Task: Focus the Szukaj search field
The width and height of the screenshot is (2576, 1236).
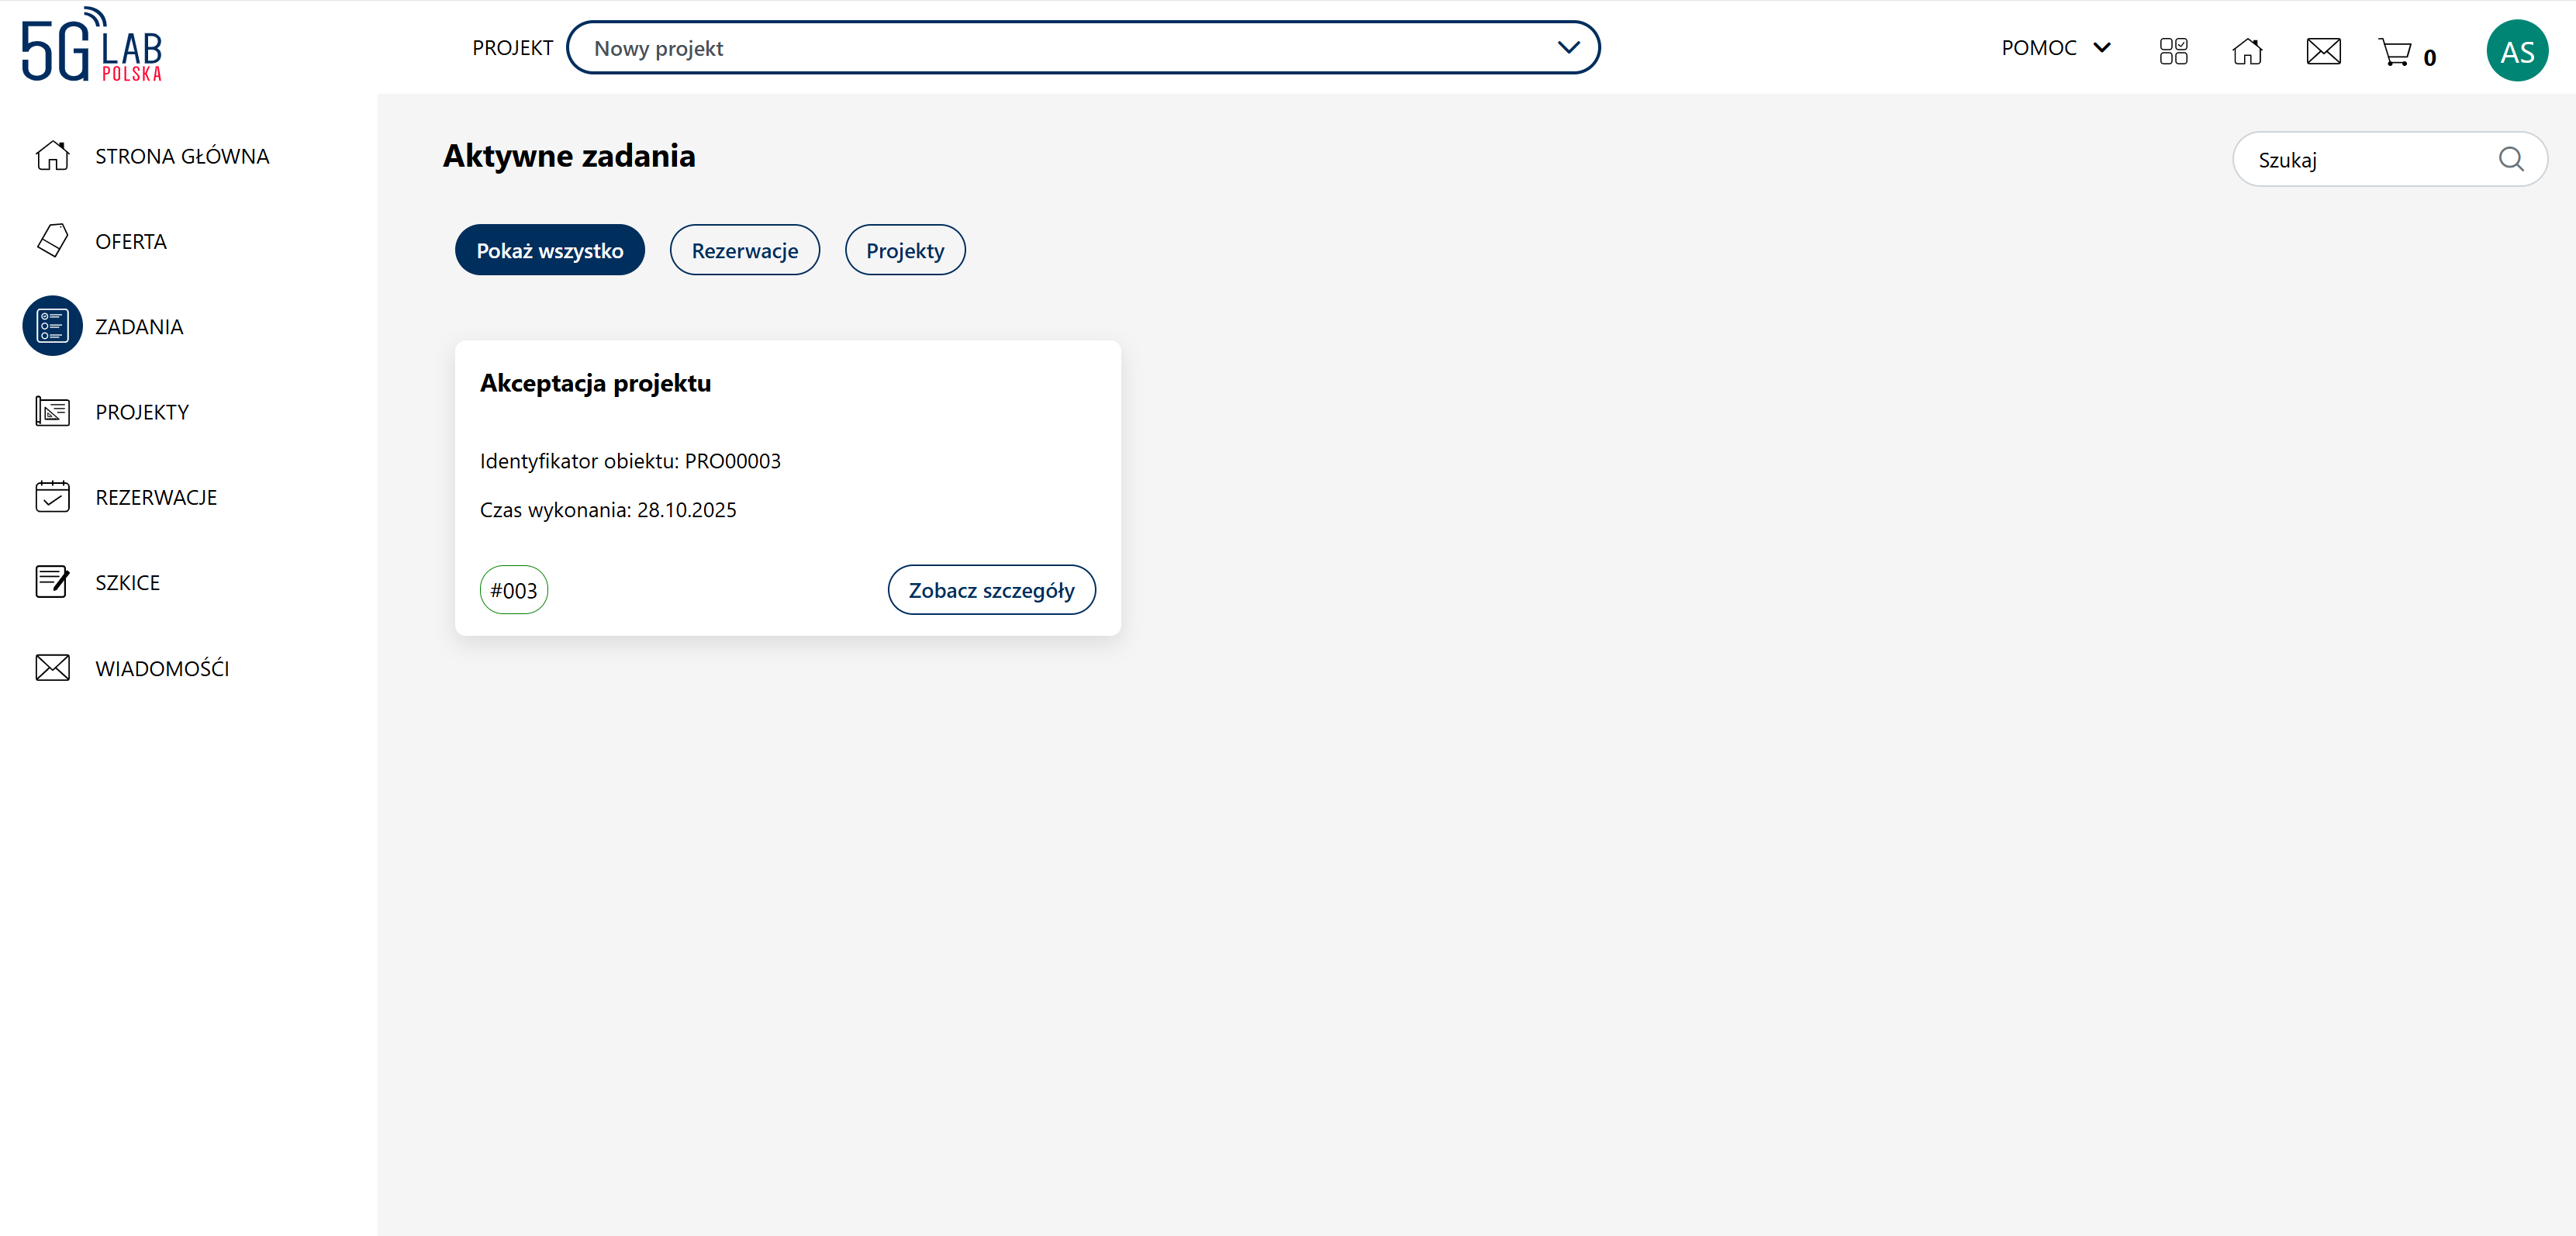Action: 2370,160
